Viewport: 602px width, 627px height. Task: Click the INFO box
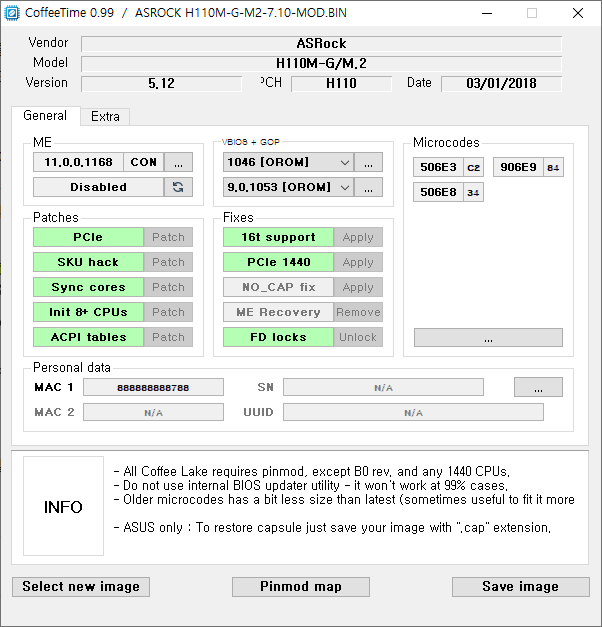[63, 506]
